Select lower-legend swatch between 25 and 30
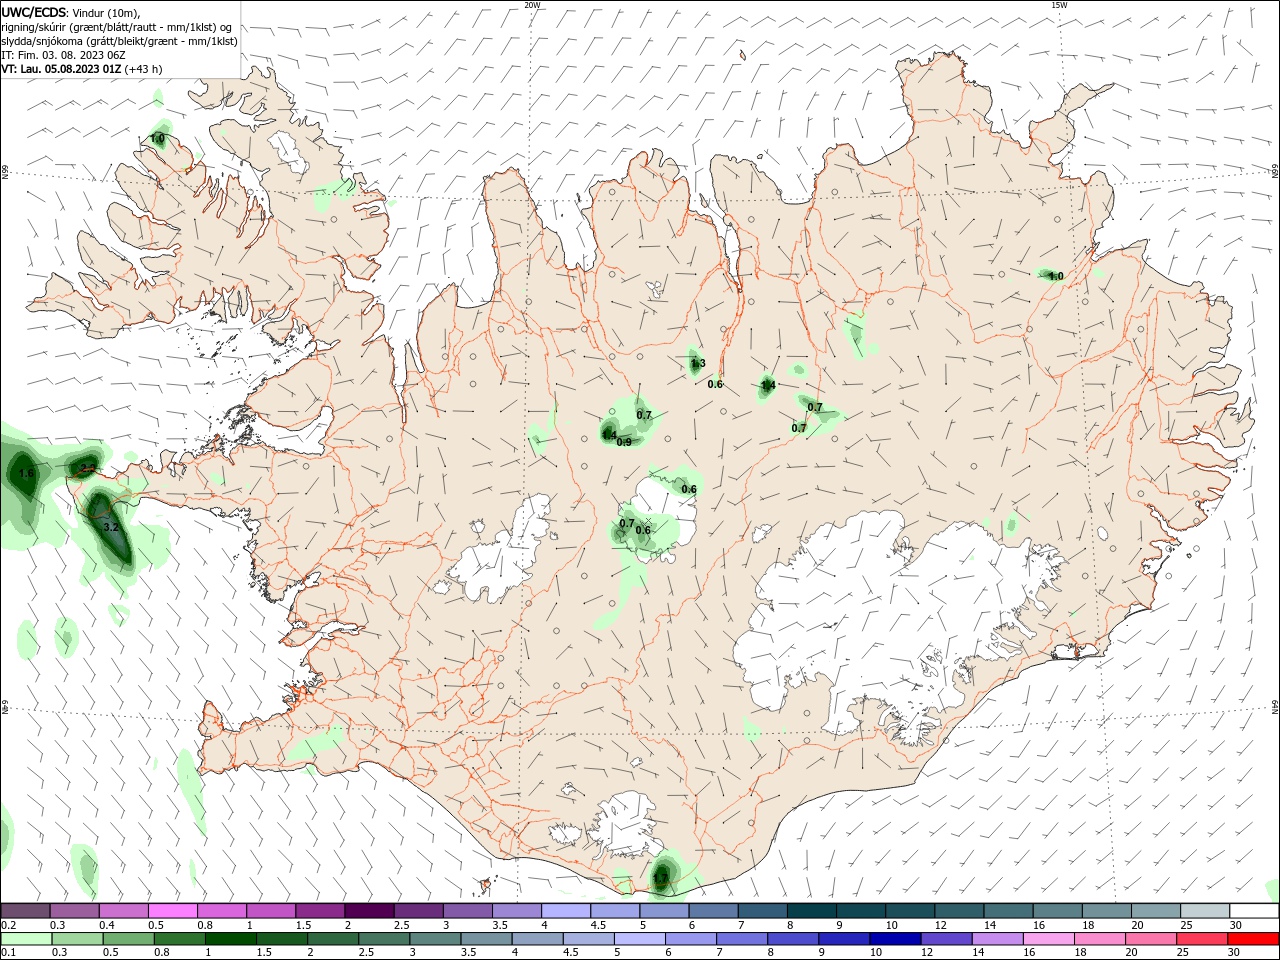The image size is (1280, 960). pyautogui.click(x=1203, y=939)
